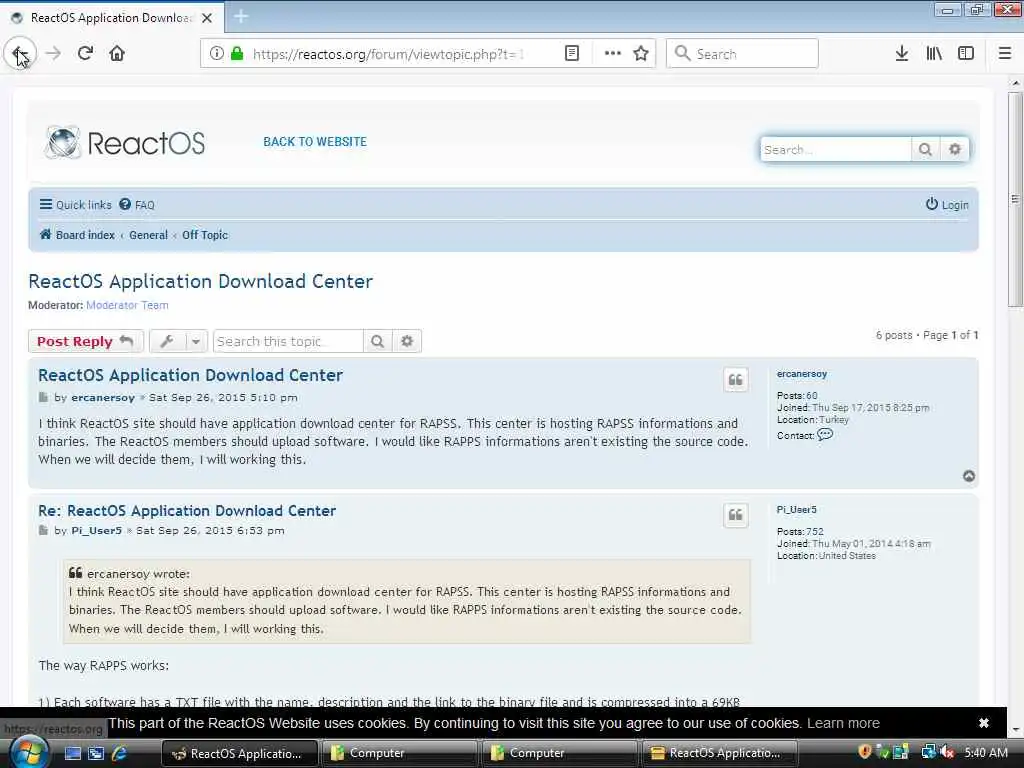The image size is (1024, 768).
Task: Click the Post Reply button
Action: [86, 341]
